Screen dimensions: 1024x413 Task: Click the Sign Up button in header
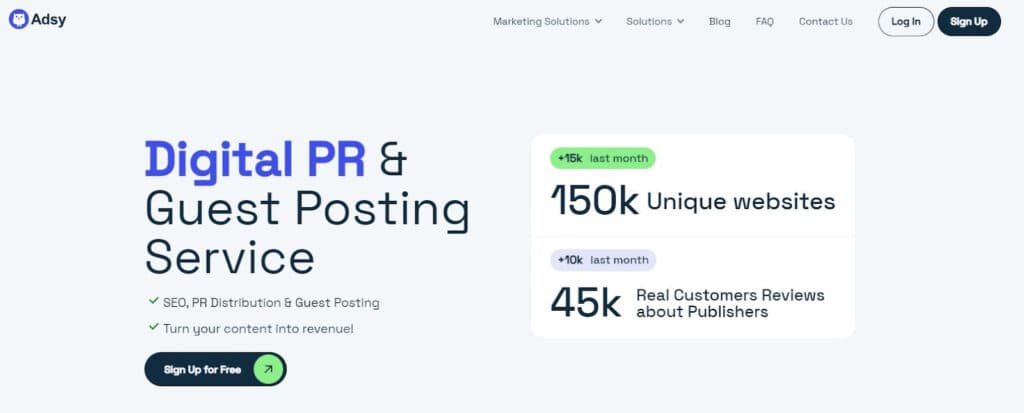coord(968,21)
